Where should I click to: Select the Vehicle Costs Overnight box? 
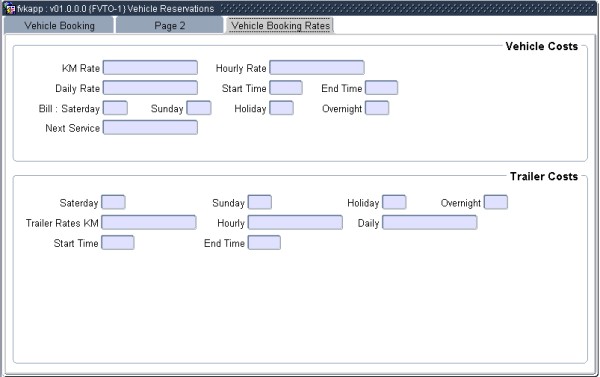pos(377,108)
